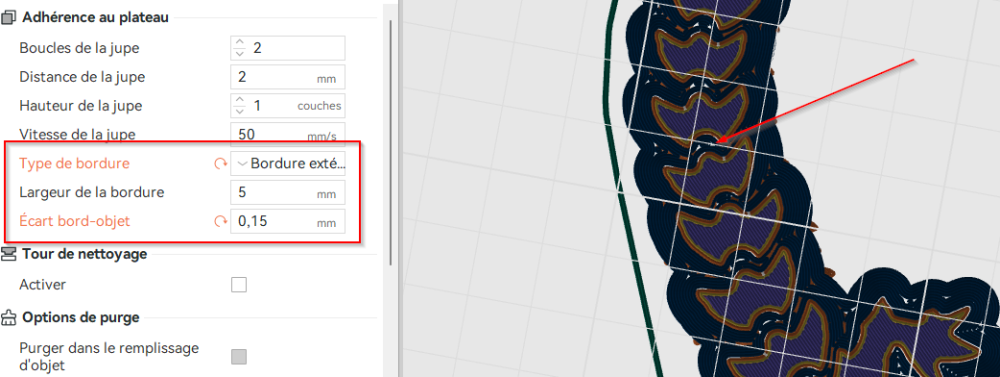This screenshot has width=1000, height=377.
Task: Click the Options de purge section icon
Action: [x=8, y=317]
